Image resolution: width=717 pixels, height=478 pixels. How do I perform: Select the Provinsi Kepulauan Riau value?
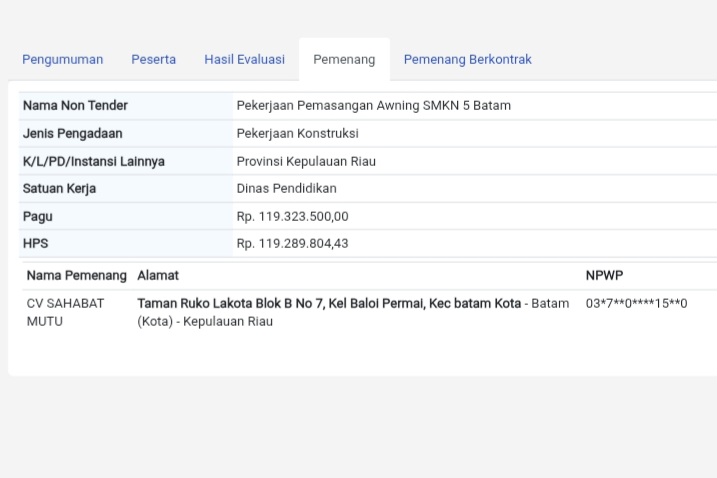(x=306, y=161)
